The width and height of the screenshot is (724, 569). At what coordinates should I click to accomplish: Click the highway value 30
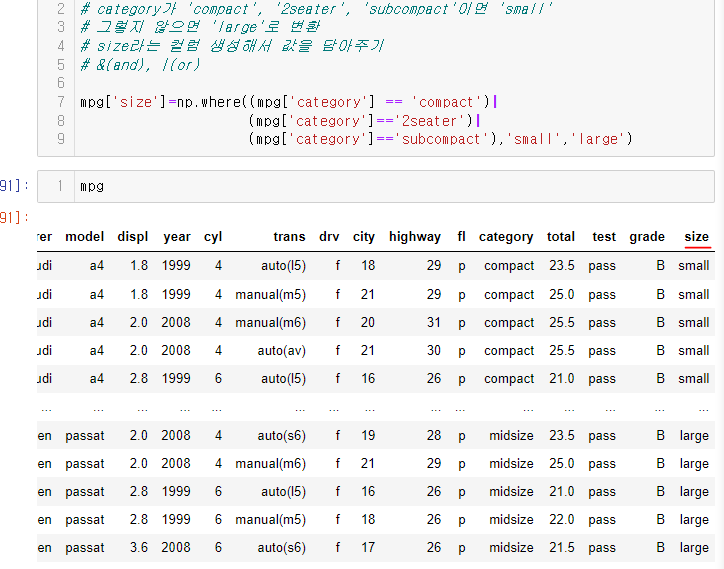[434, 351]
